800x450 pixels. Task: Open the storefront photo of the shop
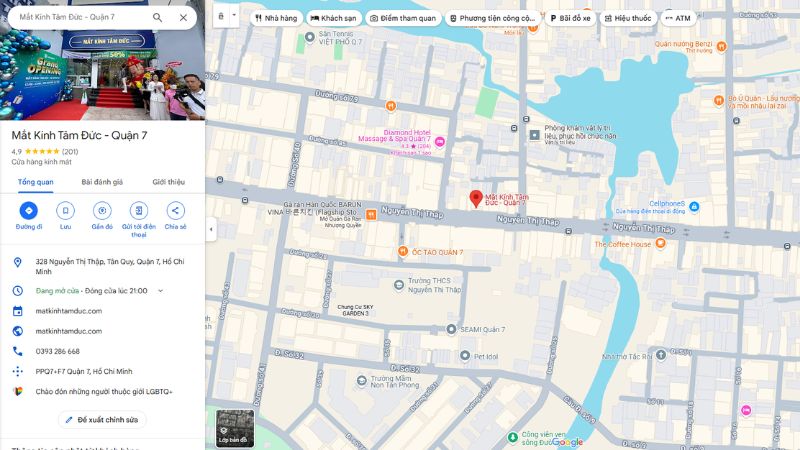pyautogui.click(x=102, y=75)
